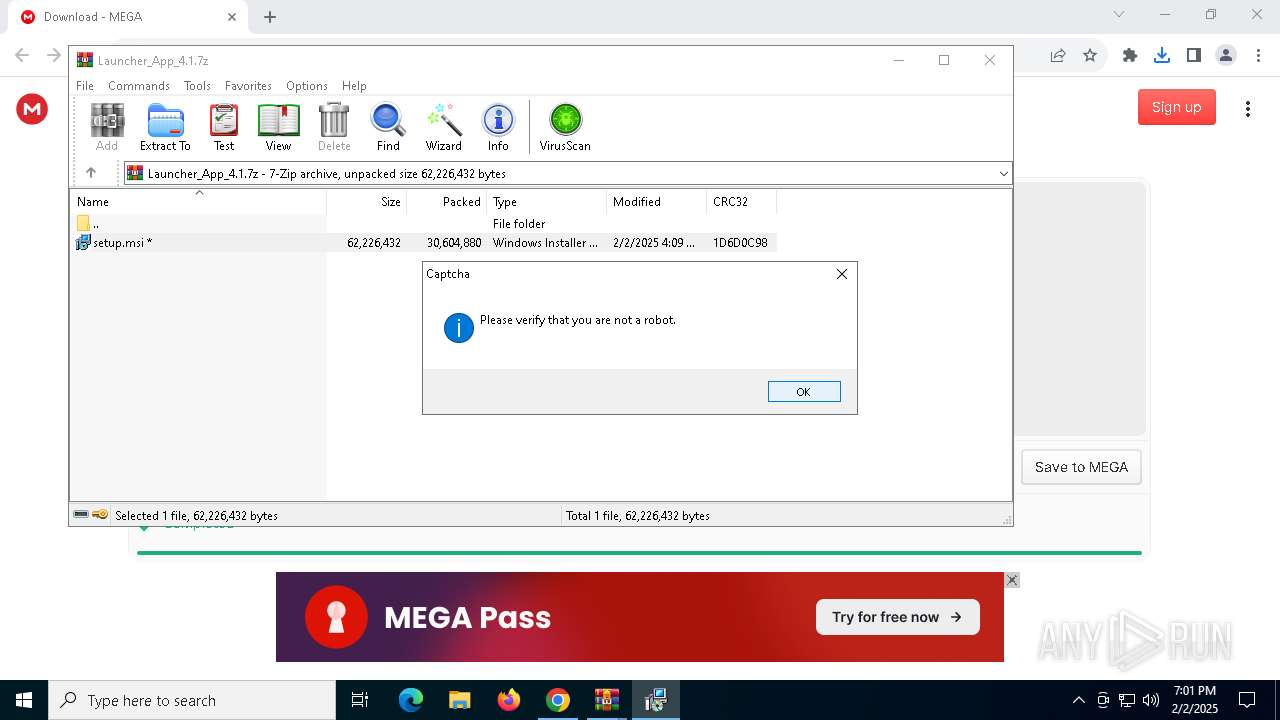Viewport: 1280px width, 720px height.
Task: Open Chrome downloads icon
Action: pos(1162,56)
